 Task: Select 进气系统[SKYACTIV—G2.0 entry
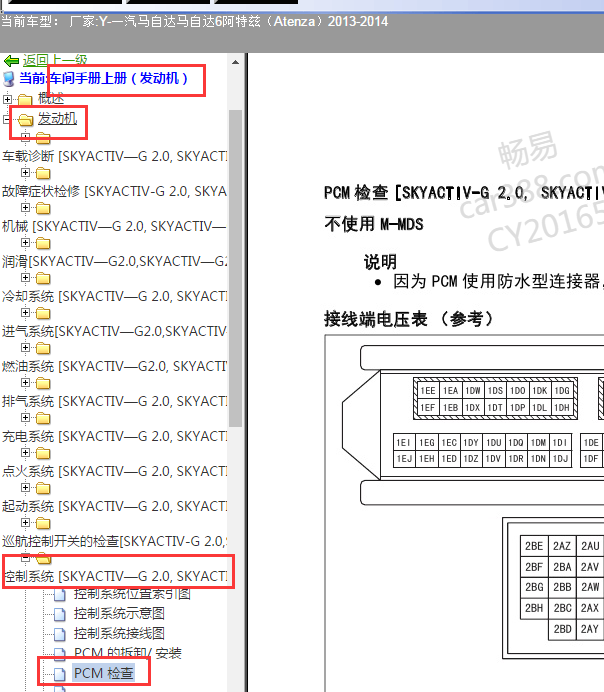click(115, 331)
